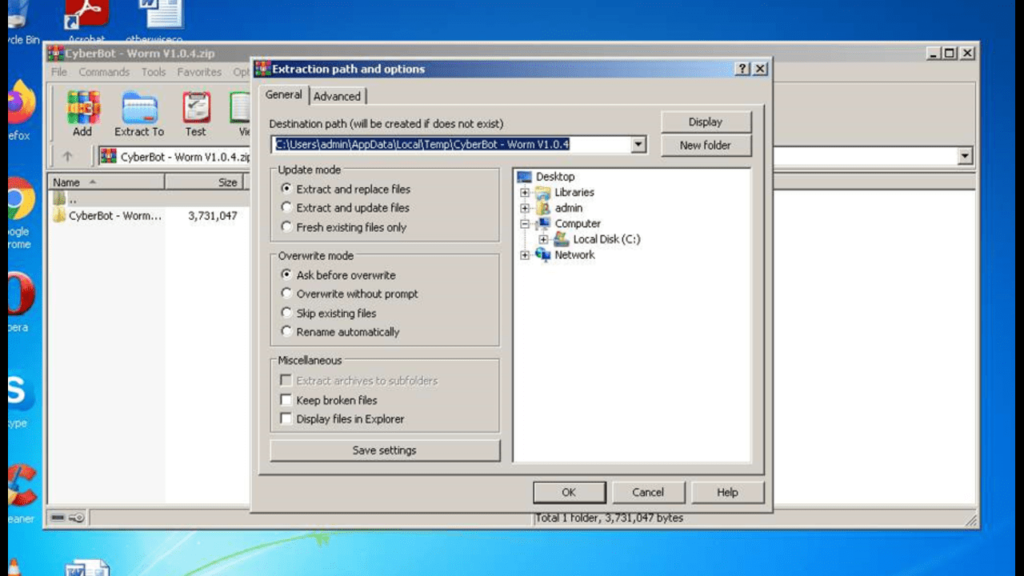Viewport: 1024px width, 576px height.
Task: Click the parent folder '..' icon in file list
Action: (x=59, y=198)
